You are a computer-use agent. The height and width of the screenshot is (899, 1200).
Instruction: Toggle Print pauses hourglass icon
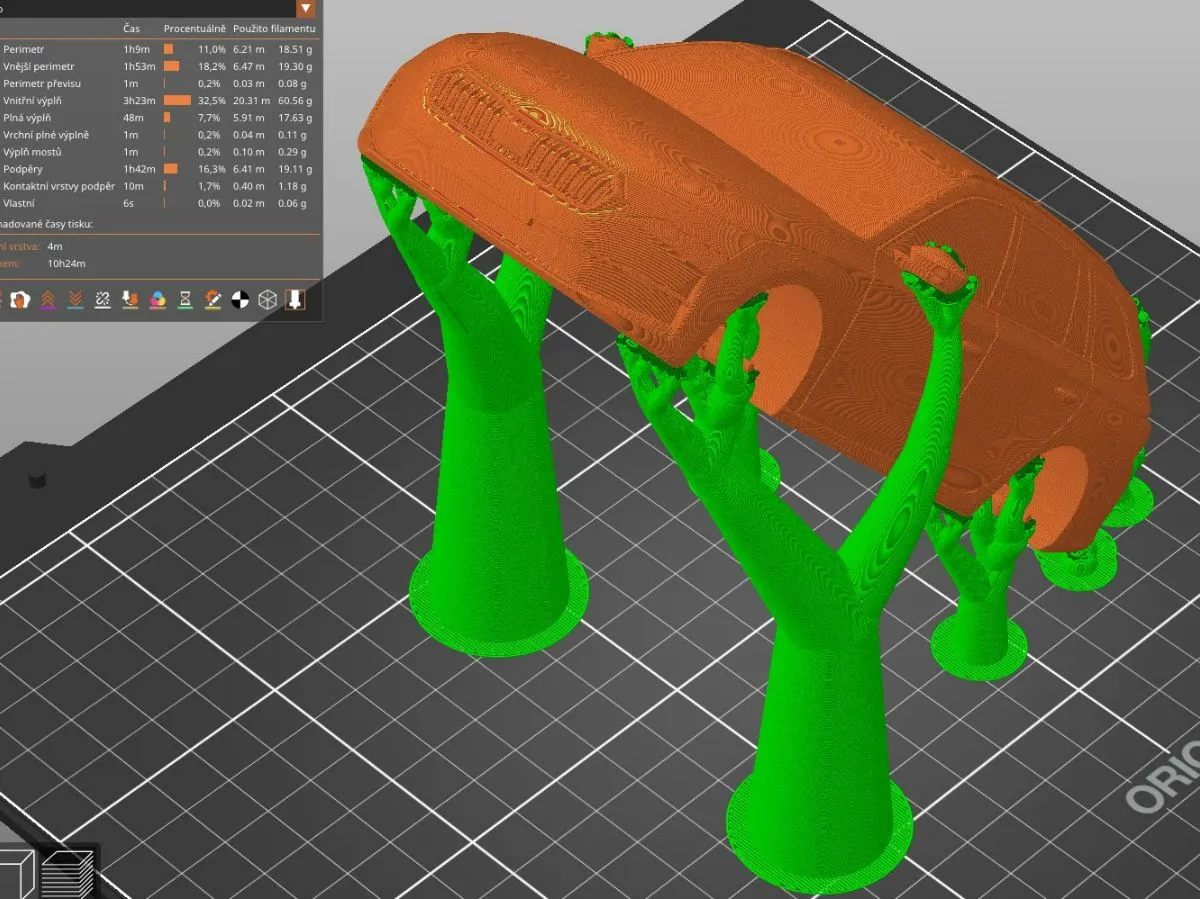point(185,299)
